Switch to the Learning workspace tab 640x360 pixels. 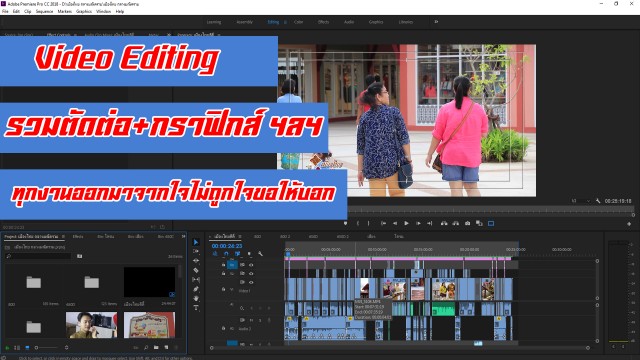click(x=214, y=22)
